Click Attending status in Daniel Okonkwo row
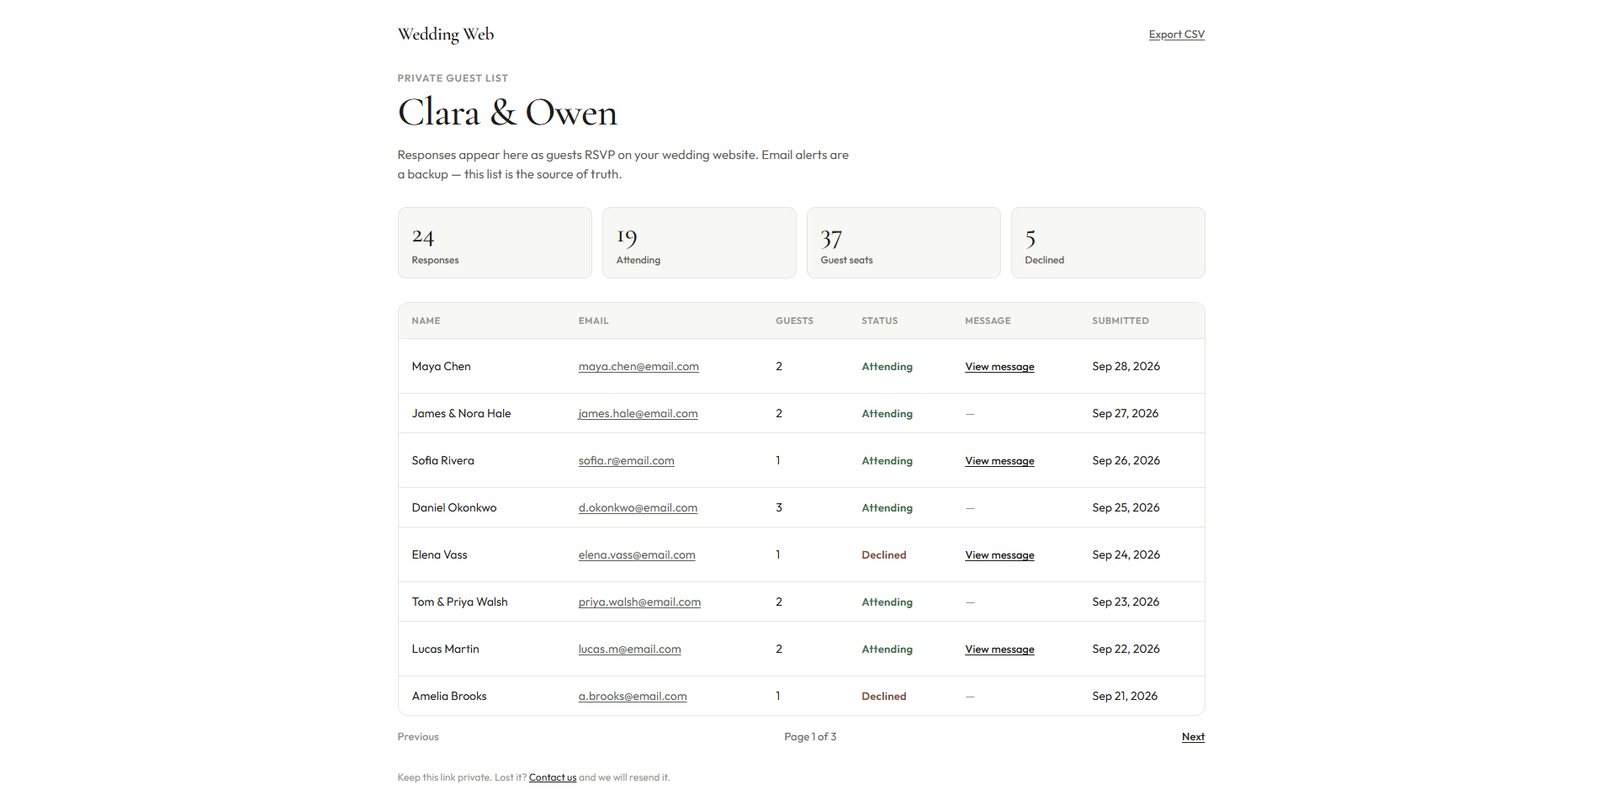 pyautogui.click(x=887, y=507)
